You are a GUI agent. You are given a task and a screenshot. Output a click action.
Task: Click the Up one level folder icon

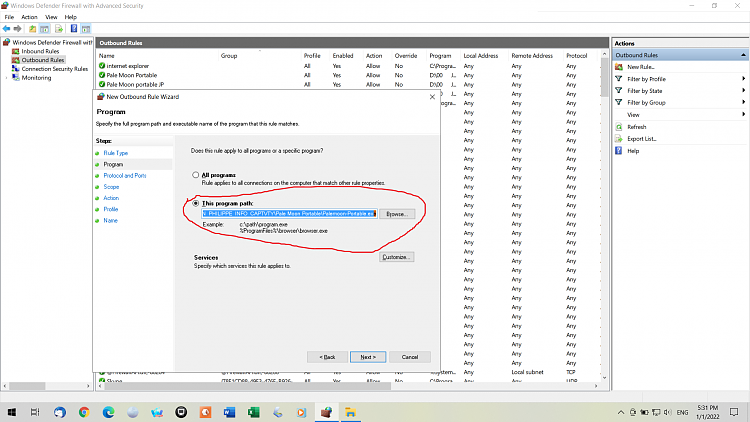33,29
